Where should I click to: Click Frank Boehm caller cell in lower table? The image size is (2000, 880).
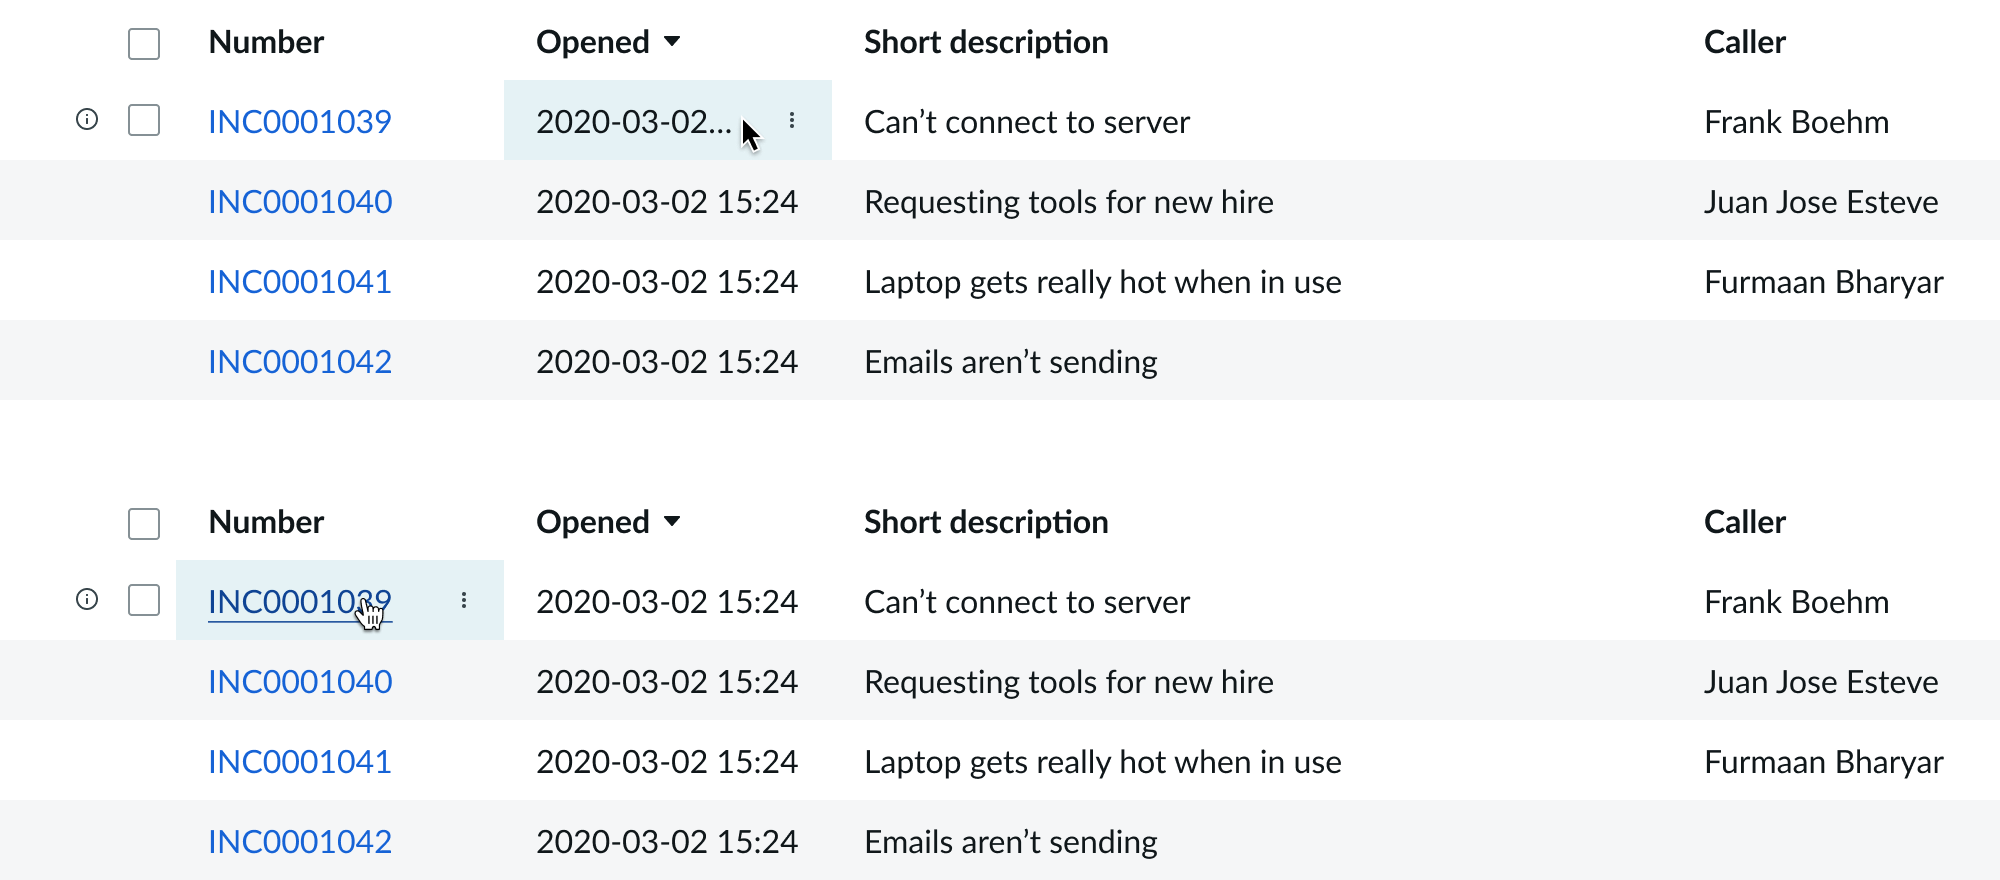coord(1796,602)
